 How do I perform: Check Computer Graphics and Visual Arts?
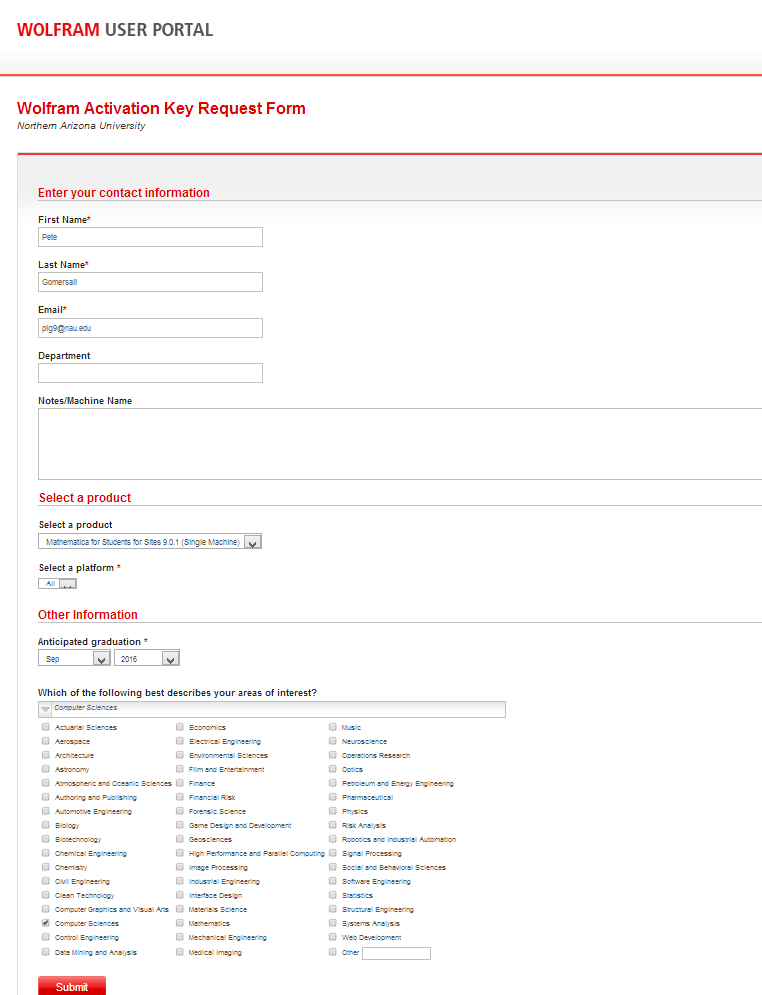tap(46, 909)
